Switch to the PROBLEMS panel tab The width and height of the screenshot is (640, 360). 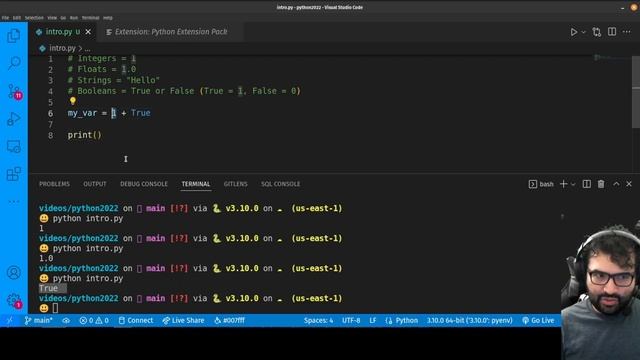(54, 184)
